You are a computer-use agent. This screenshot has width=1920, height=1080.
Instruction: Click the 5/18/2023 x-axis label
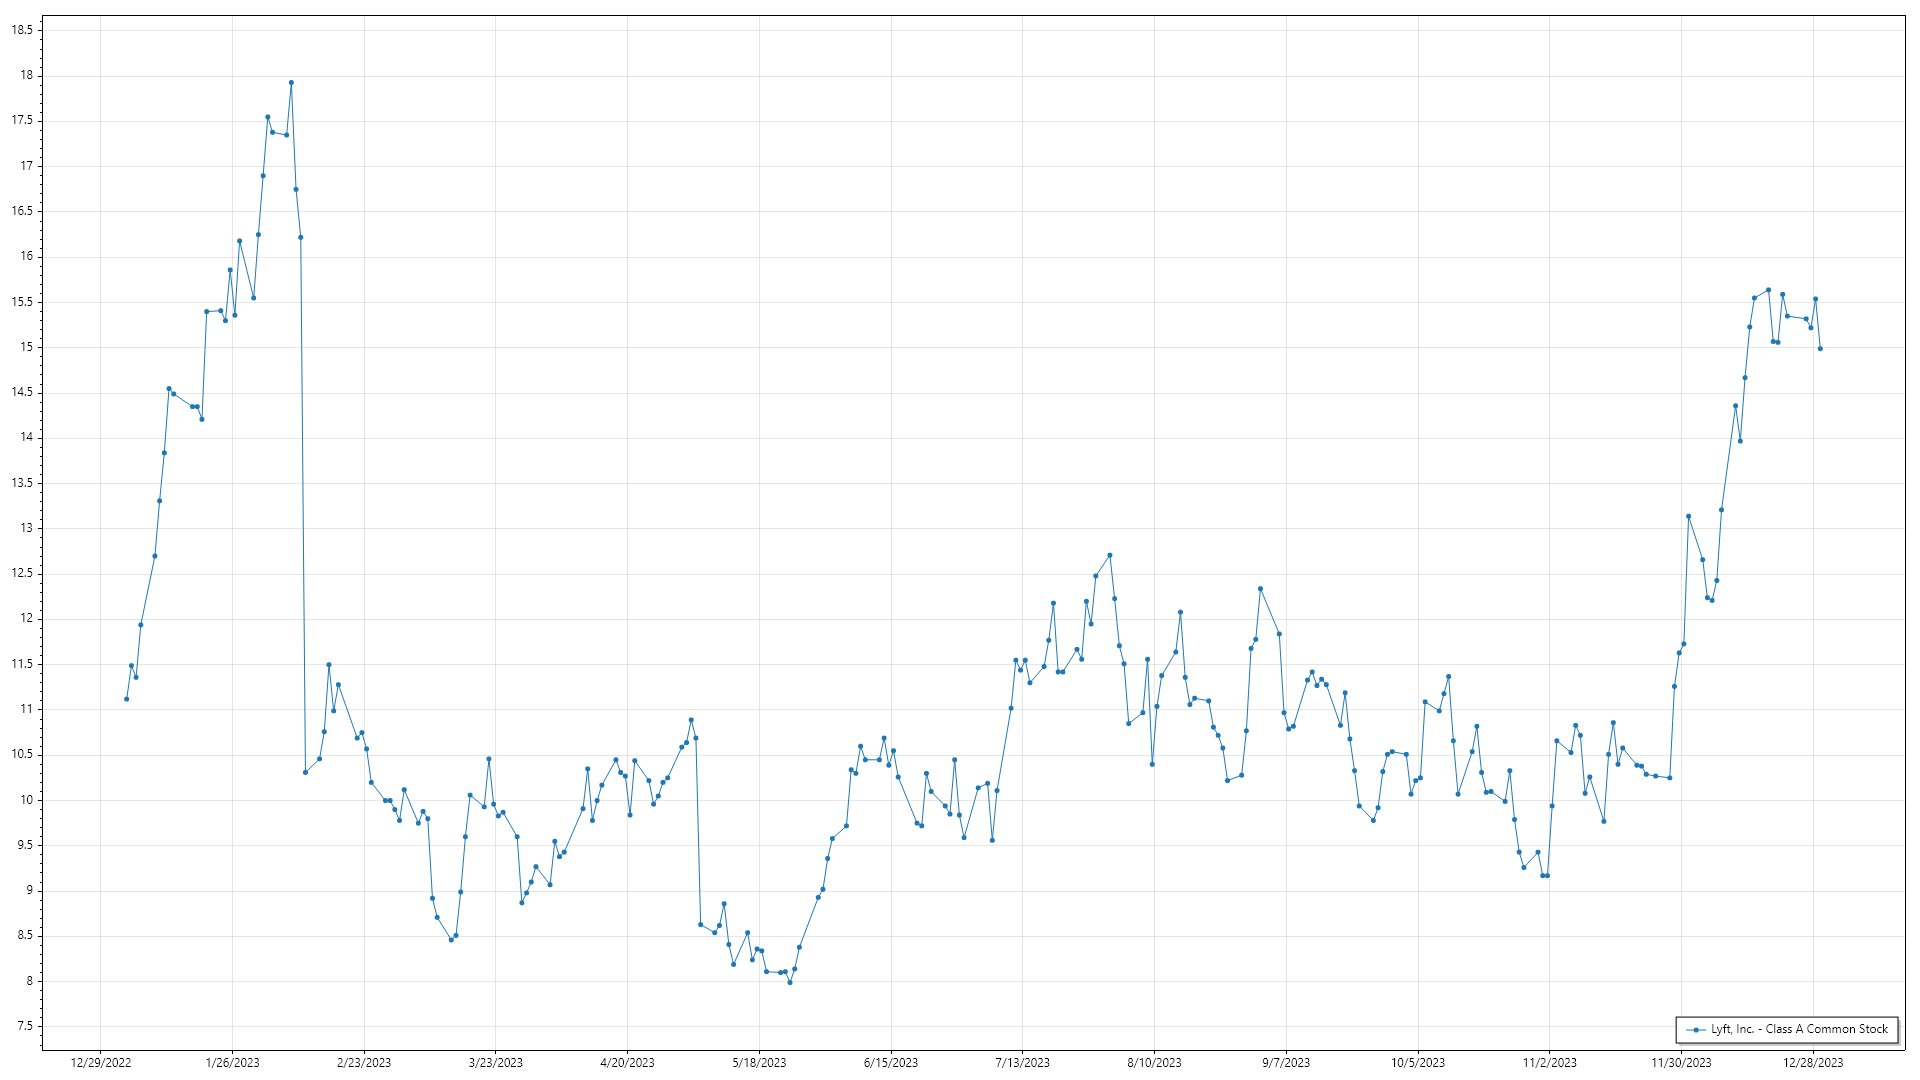tap(759, 1062)
